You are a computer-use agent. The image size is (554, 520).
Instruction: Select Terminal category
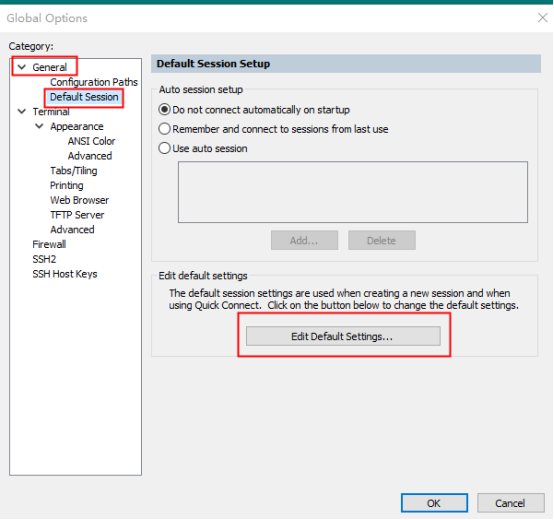point(51,112)
